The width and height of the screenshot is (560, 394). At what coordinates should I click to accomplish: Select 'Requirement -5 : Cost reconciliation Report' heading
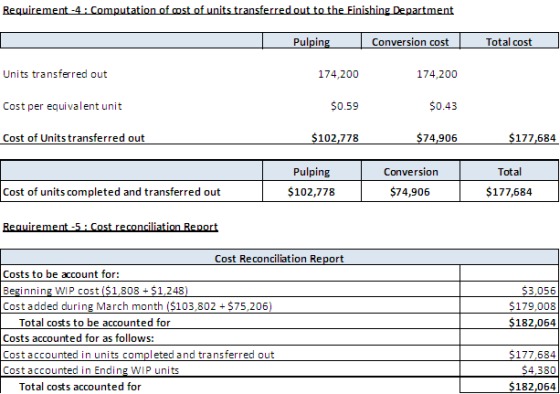(x=110, y=227)
